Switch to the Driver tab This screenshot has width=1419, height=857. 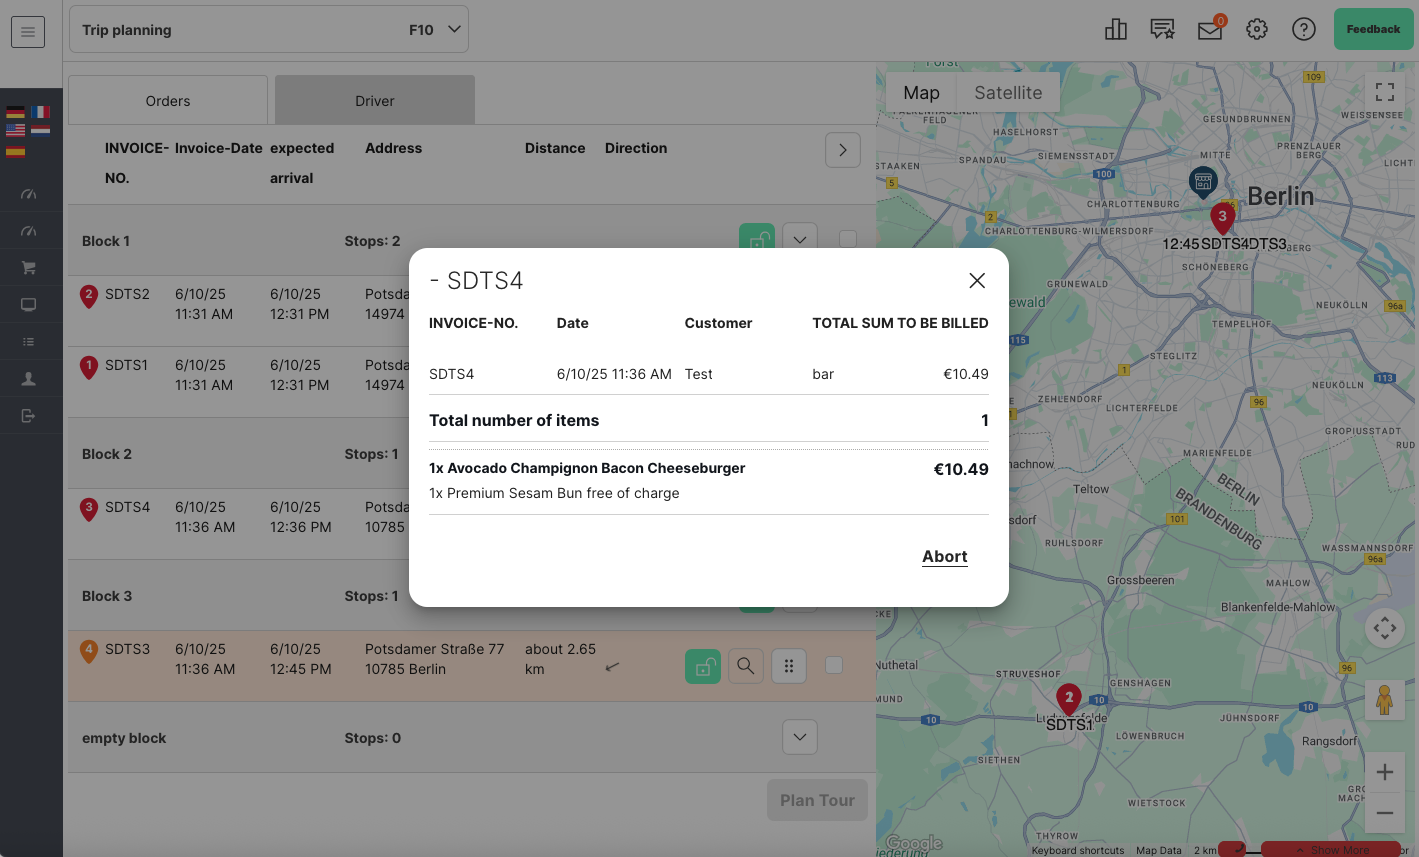(375, 101)
